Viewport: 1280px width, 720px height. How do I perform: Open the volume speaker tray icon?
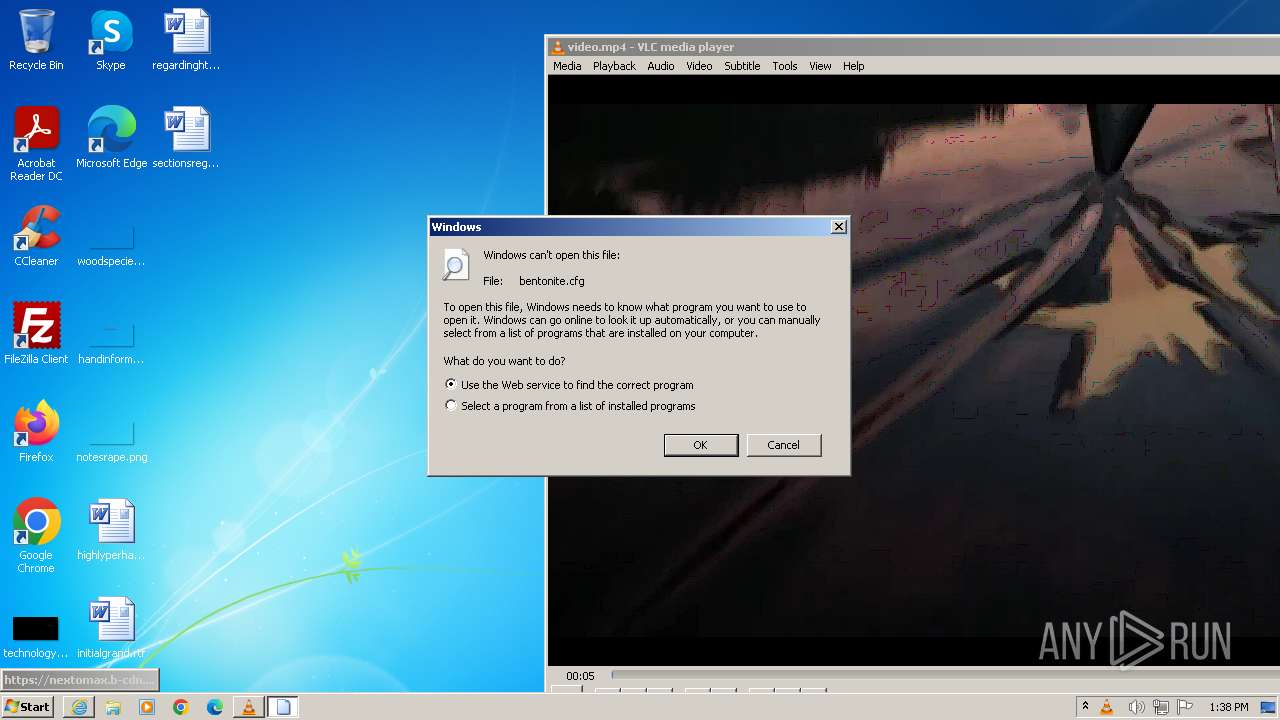coord(1136,707)
